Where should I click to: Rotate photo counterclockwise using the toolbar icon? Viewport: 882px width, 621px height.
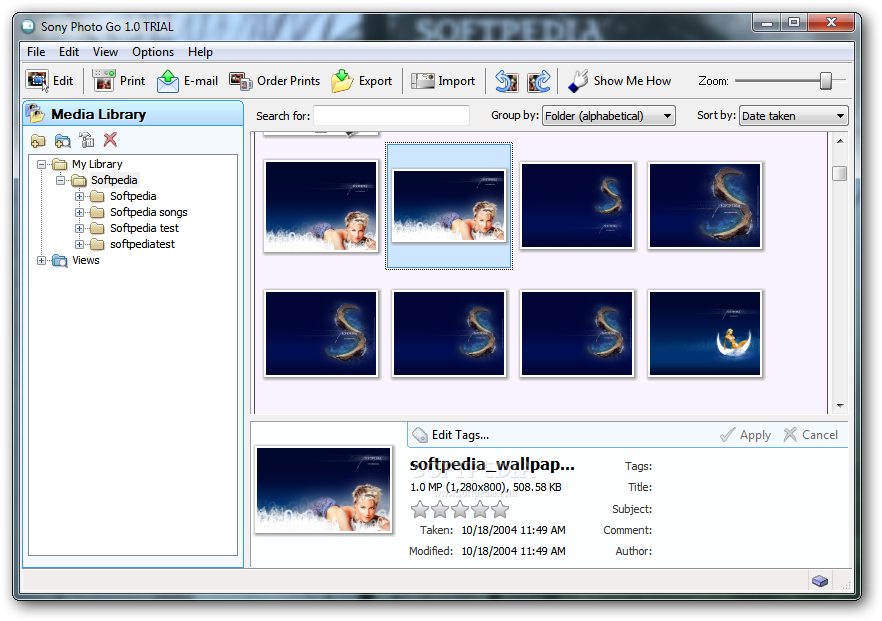click(506, 82)
